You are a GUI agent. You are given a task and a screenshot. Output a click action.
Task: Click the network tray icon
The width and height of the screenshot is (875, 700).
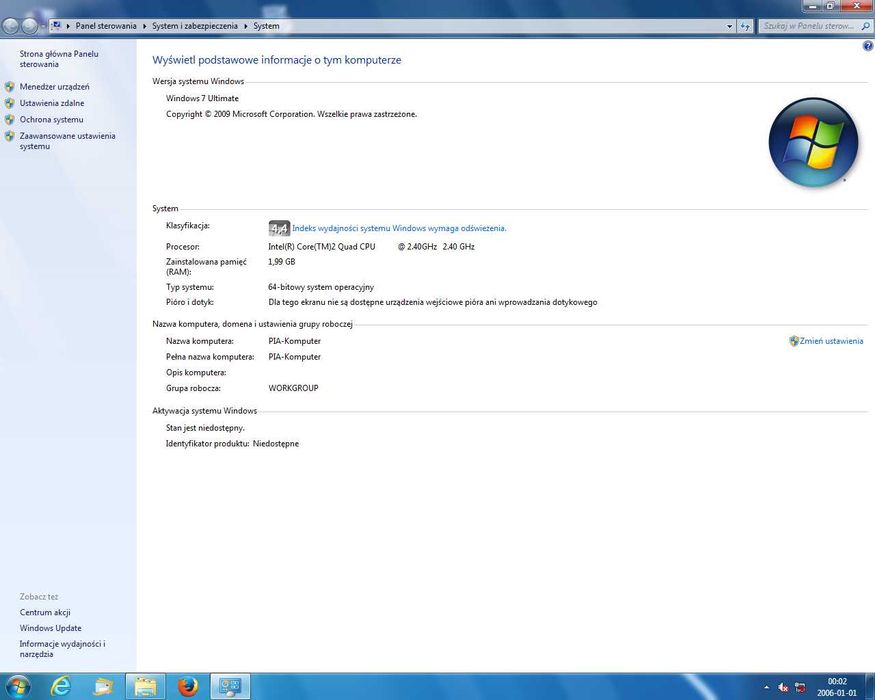click(x=800, y=688)
